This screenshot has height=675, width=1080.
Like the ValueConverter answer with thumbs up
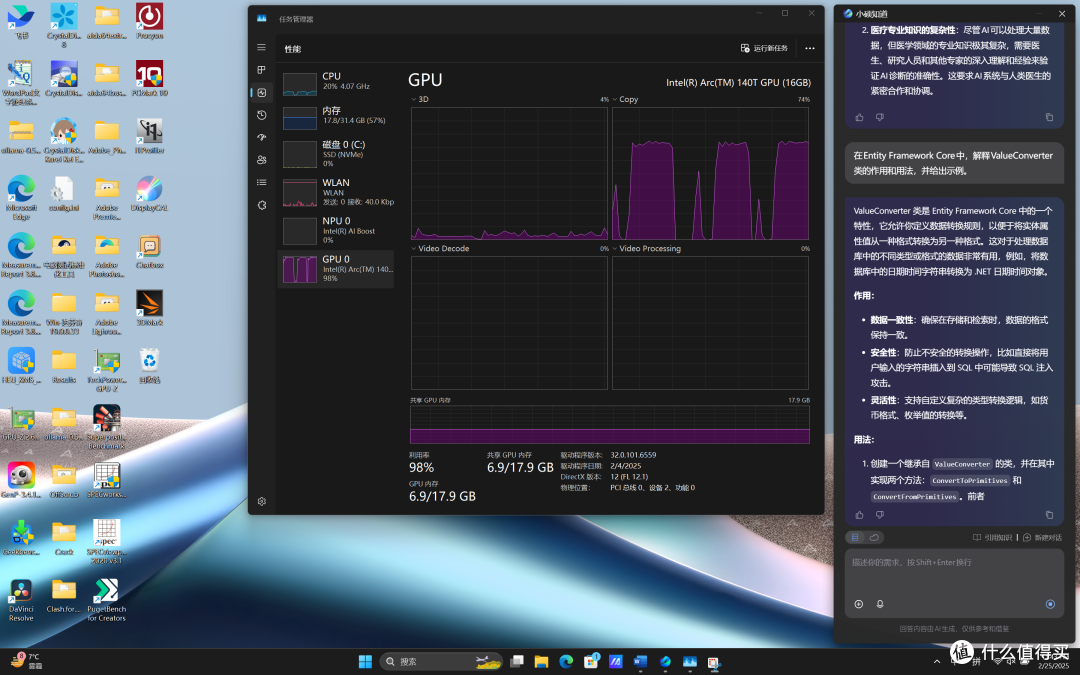pos(859,515)
